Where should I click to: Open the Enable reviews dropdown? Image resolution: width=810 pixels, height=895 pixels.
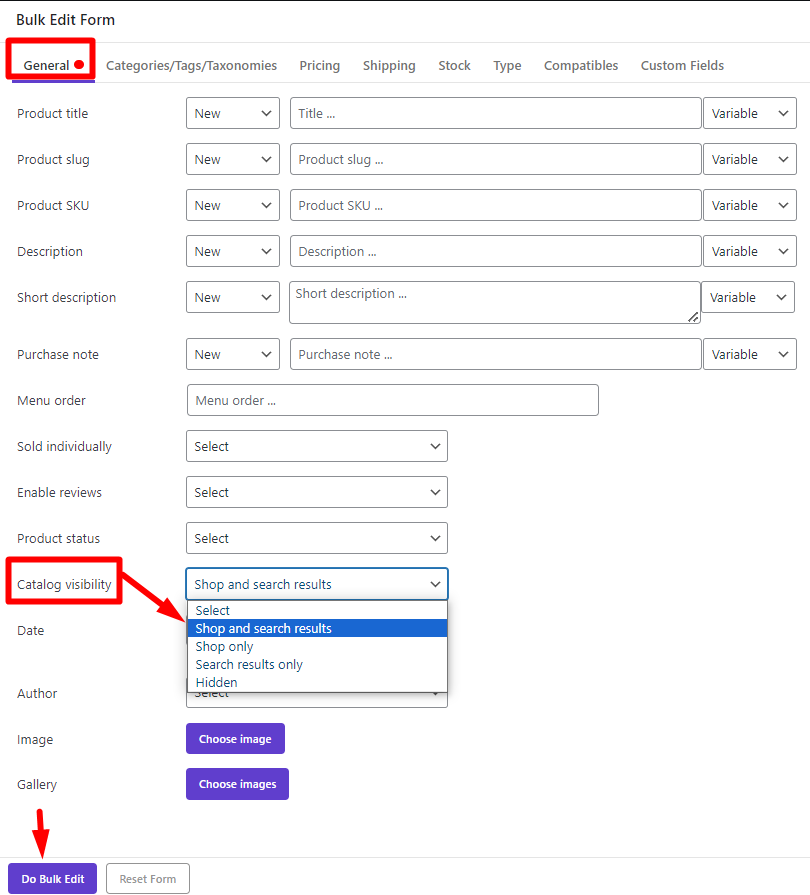pos(317,492)
